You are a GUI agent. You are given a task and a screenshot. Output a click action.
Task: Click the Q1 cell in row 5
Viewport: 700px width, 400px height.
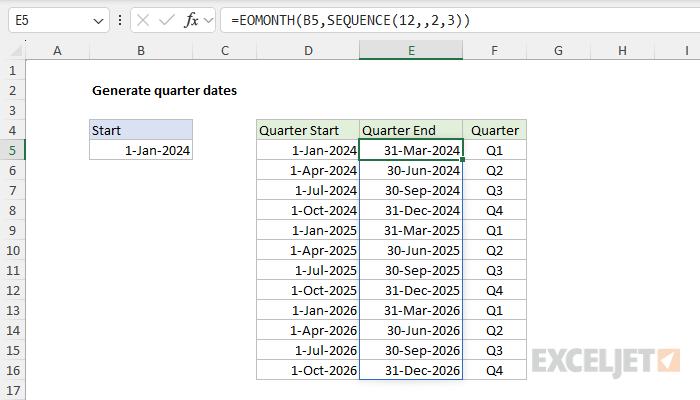(x=495, y=150)
